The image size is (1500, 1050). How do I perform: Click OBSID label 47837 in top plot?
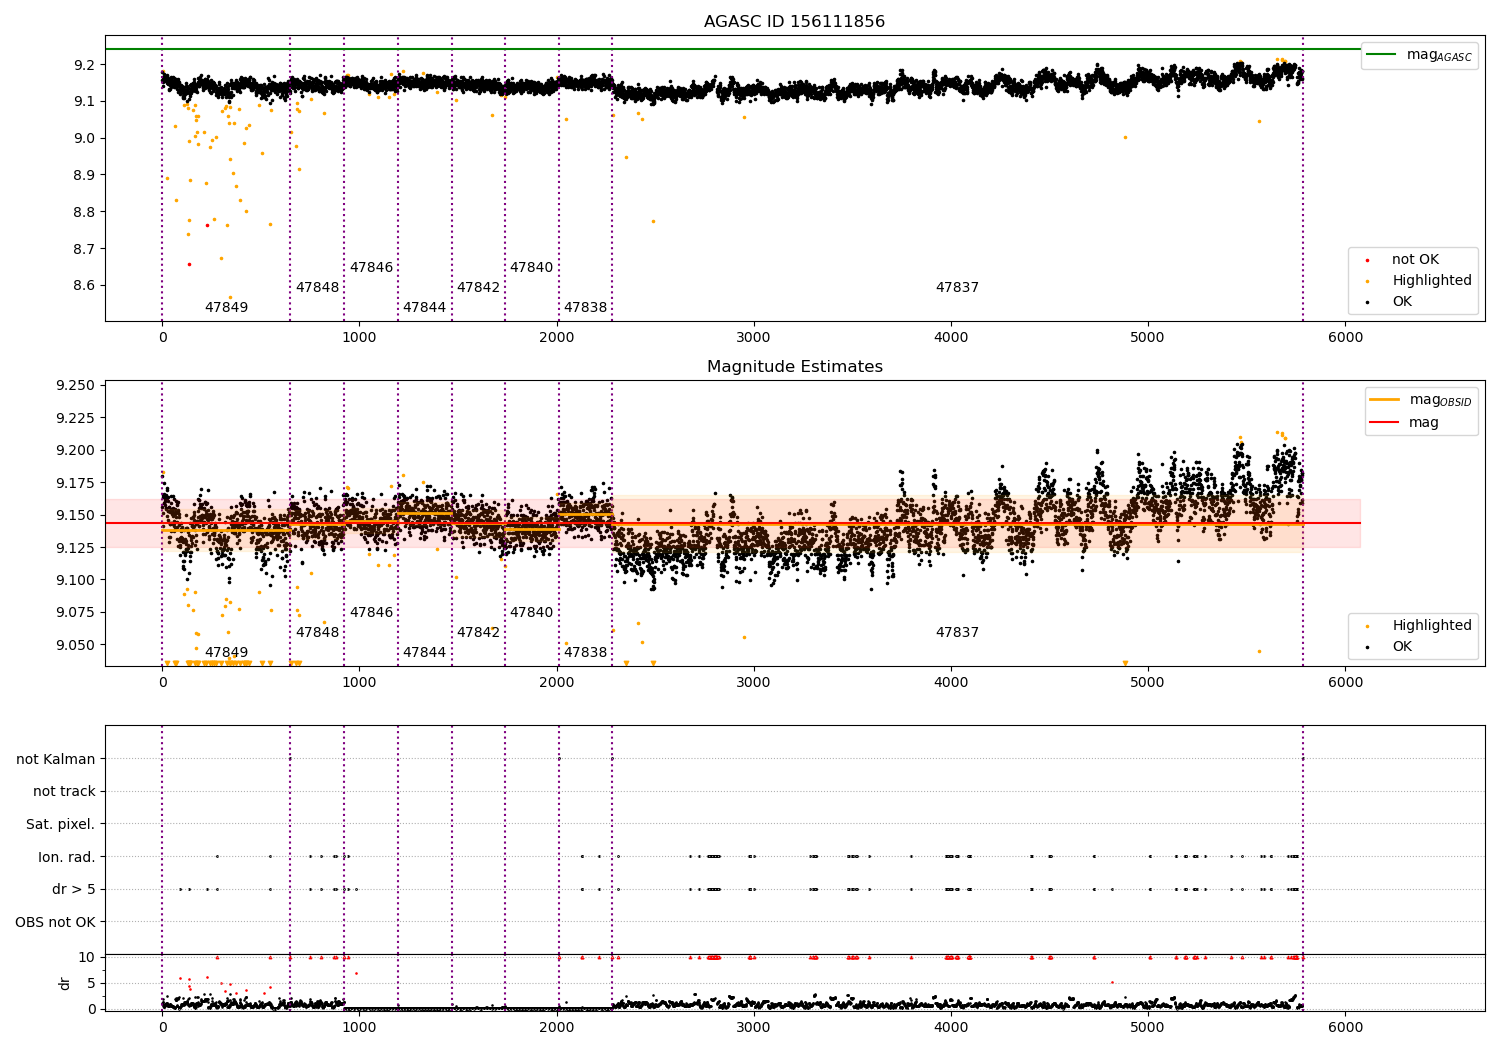tap(957, 288)
